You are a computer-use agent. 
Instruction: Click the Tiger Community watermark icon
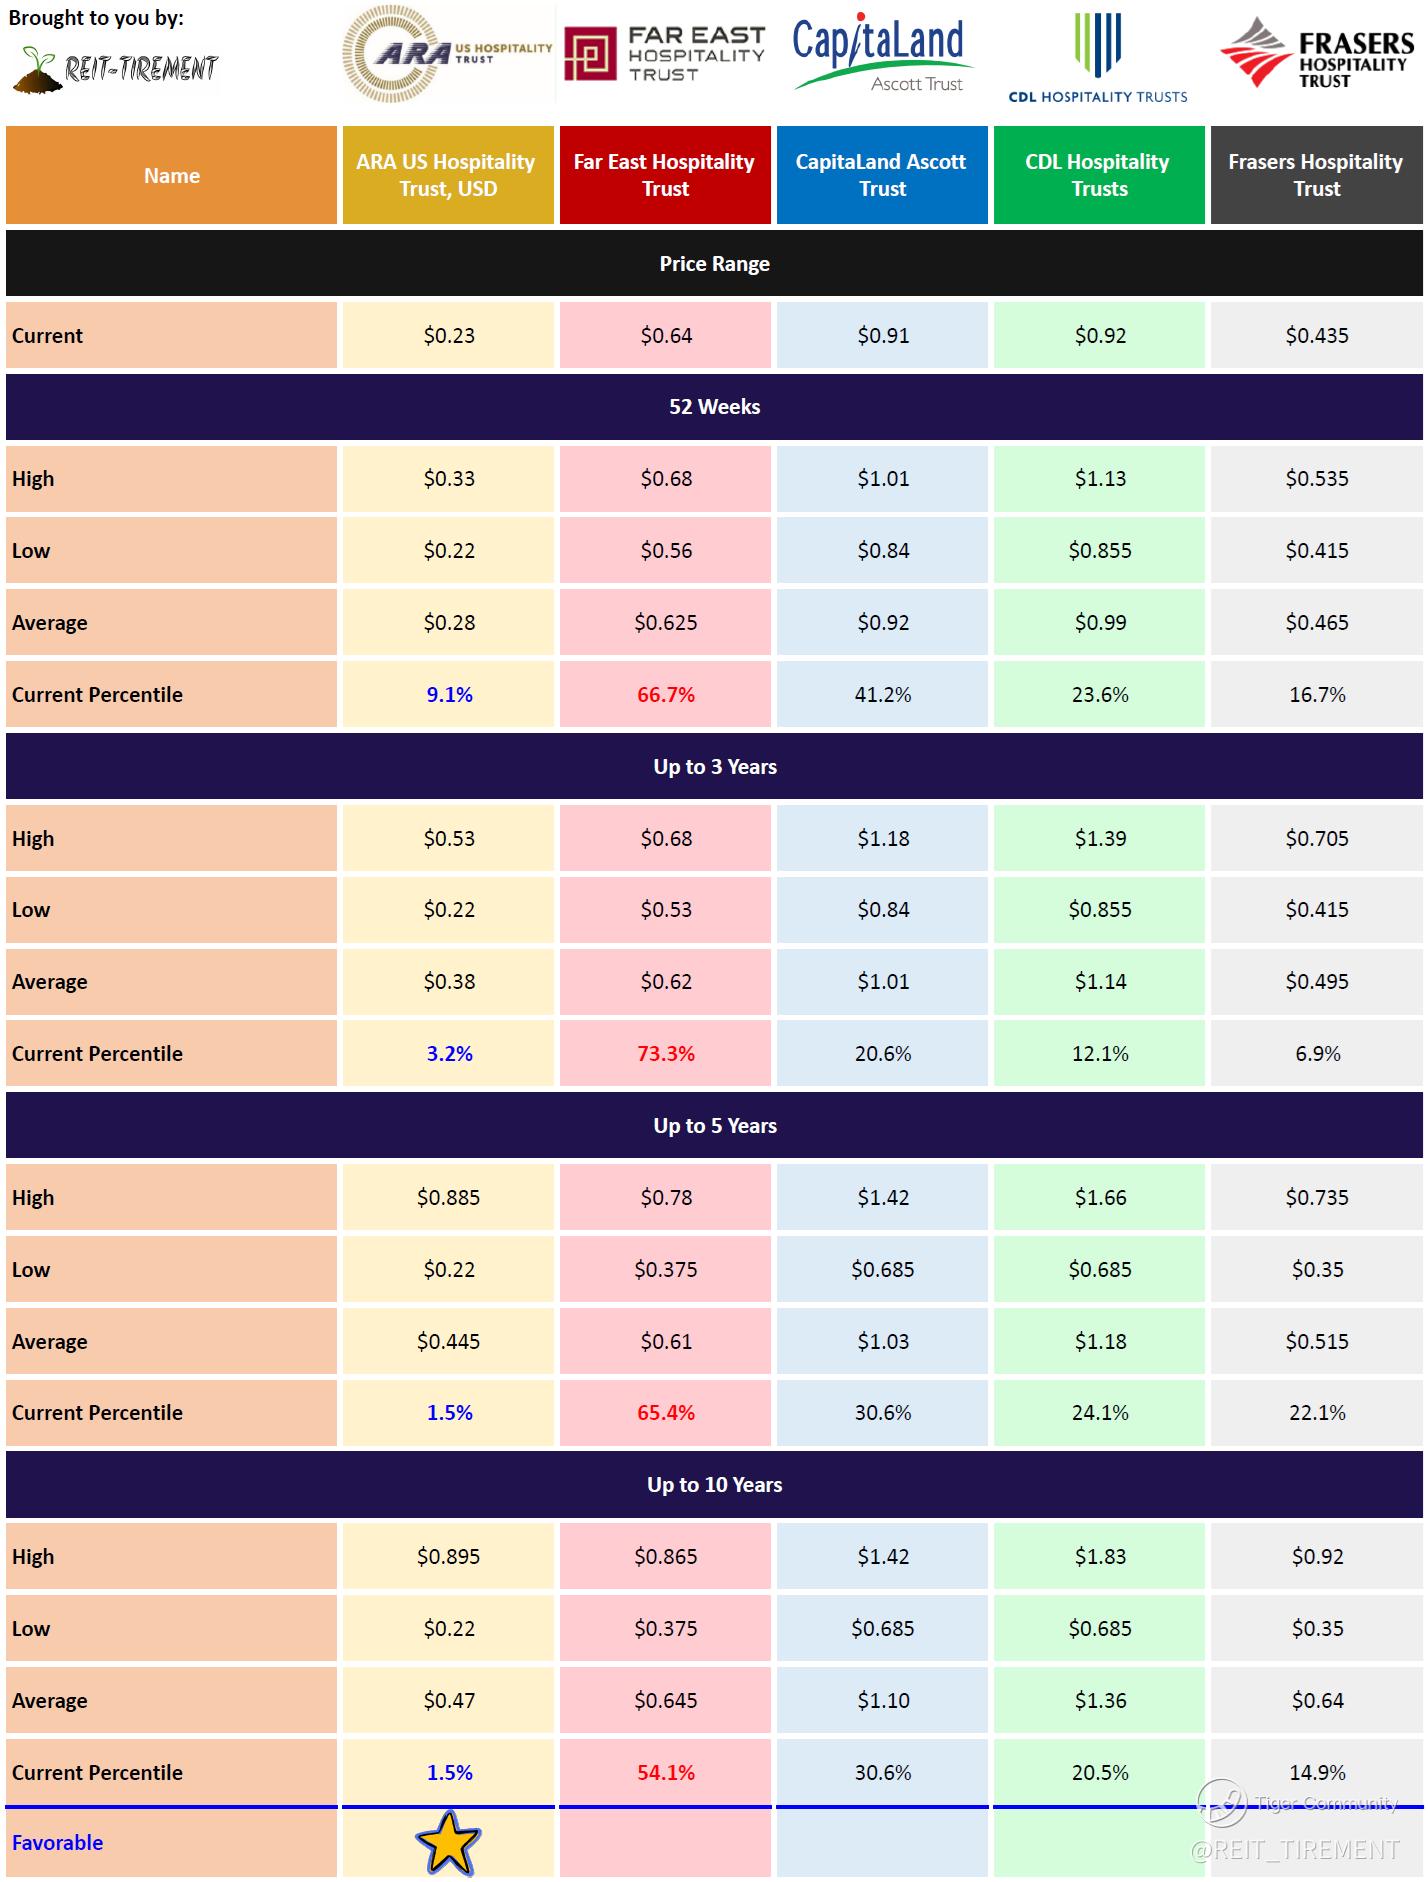tap(1222, 1803)
